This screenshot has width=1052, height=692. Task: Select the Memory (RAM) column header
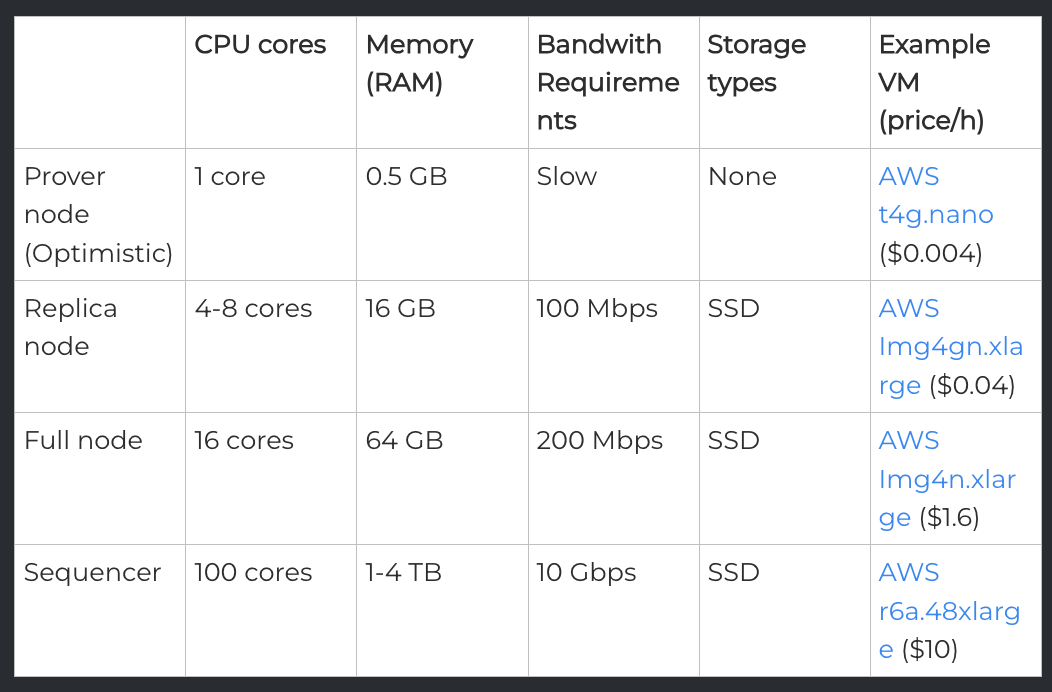[x=419, y=64]
